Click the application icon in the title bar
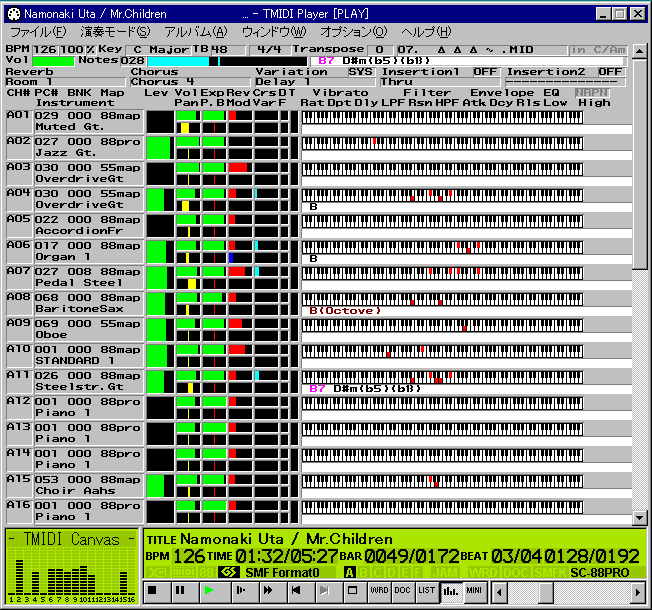This screenshot has height=610, width=652. tap(14, 14)
